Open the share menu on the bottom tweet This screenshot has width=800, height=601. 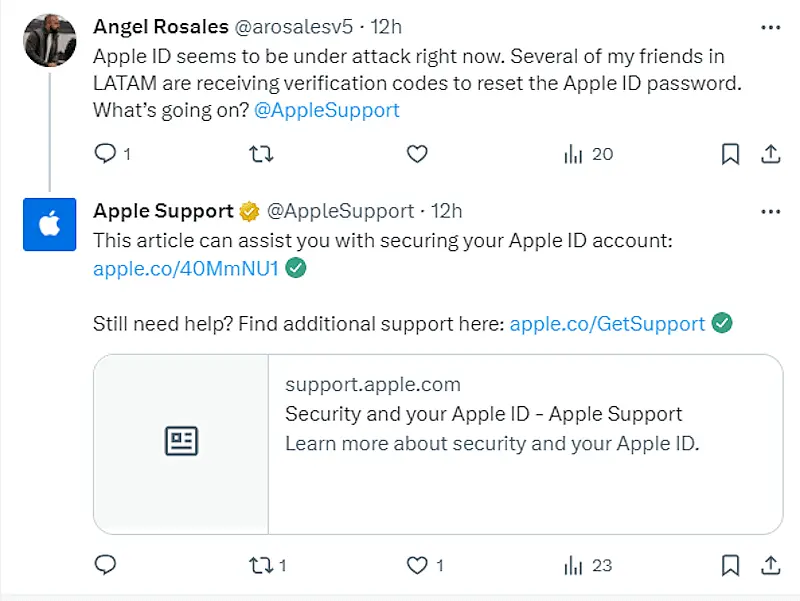[x=770, y=565]
